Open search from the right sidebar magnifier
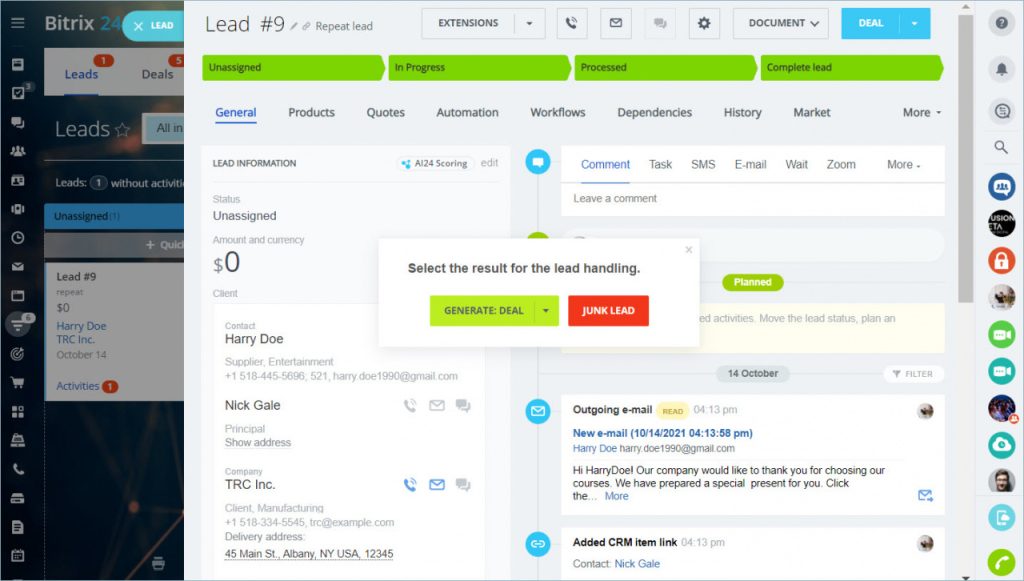Image resolution: width=1024 pixels, height=581 pixels. click(1002, 146)
